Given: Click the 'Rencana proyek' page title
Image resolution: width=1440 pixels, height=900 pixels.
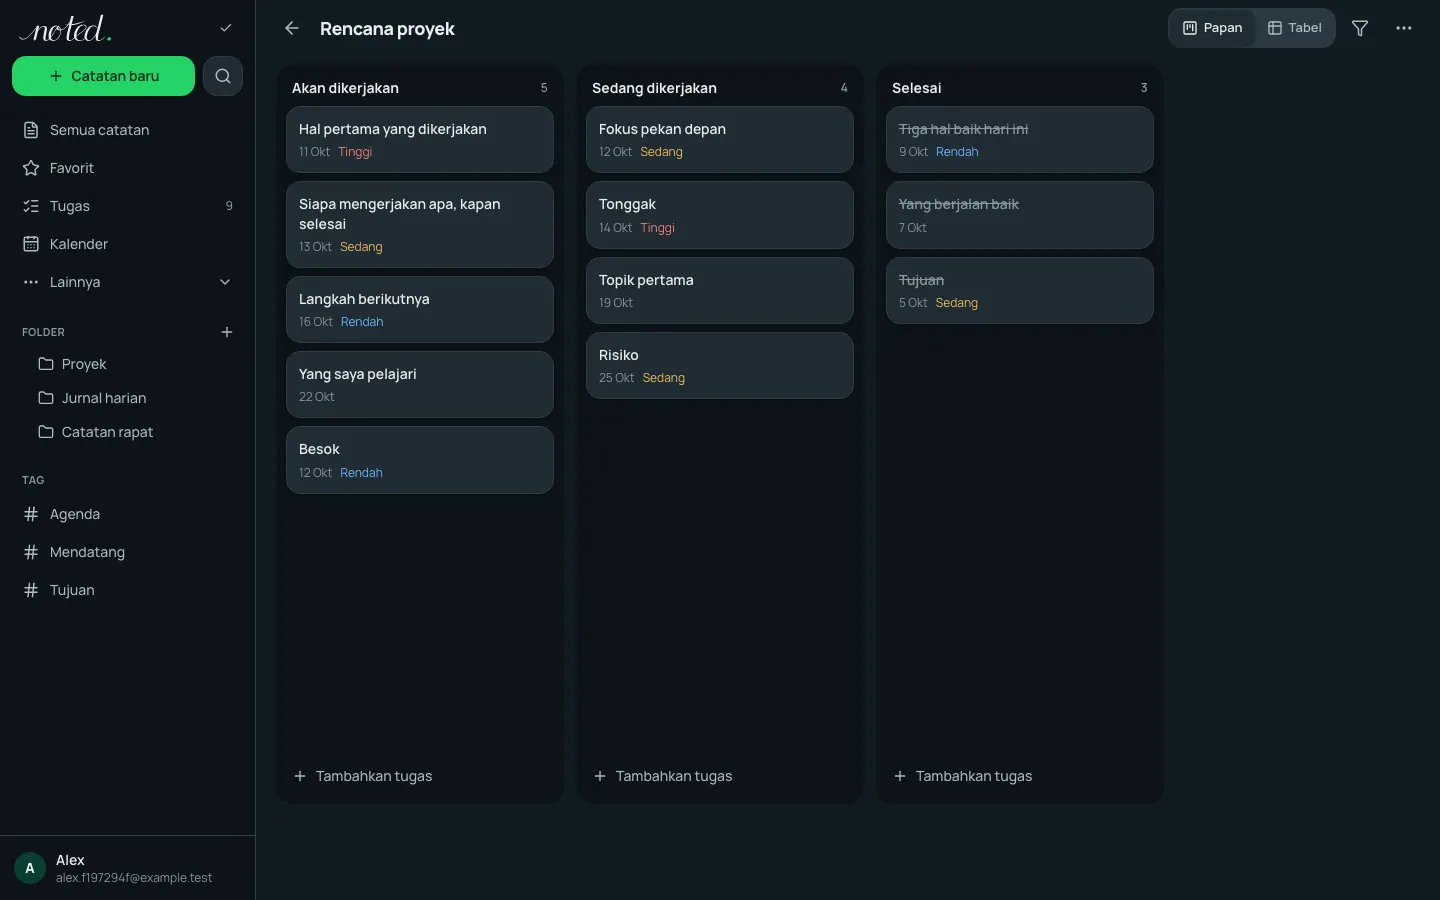Looking at the screenshot, I should click(387, 29).
